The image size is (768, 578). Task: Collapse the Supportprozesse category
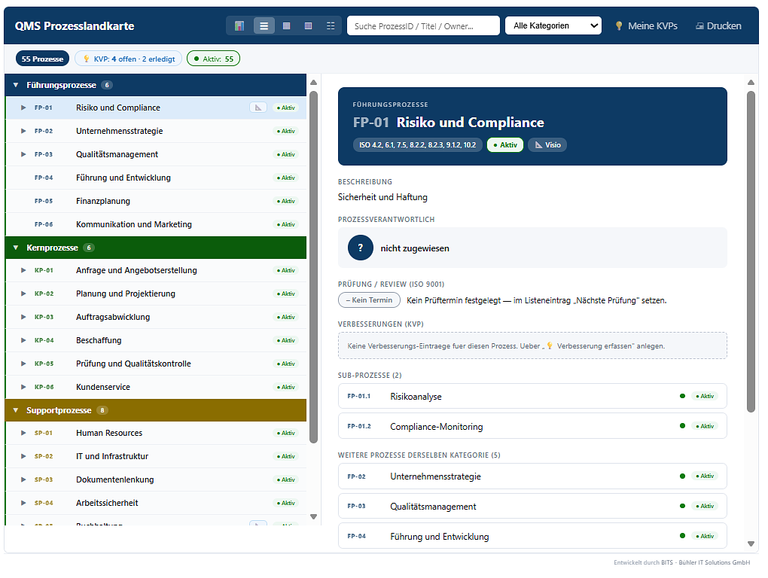[x=16, y=410]
